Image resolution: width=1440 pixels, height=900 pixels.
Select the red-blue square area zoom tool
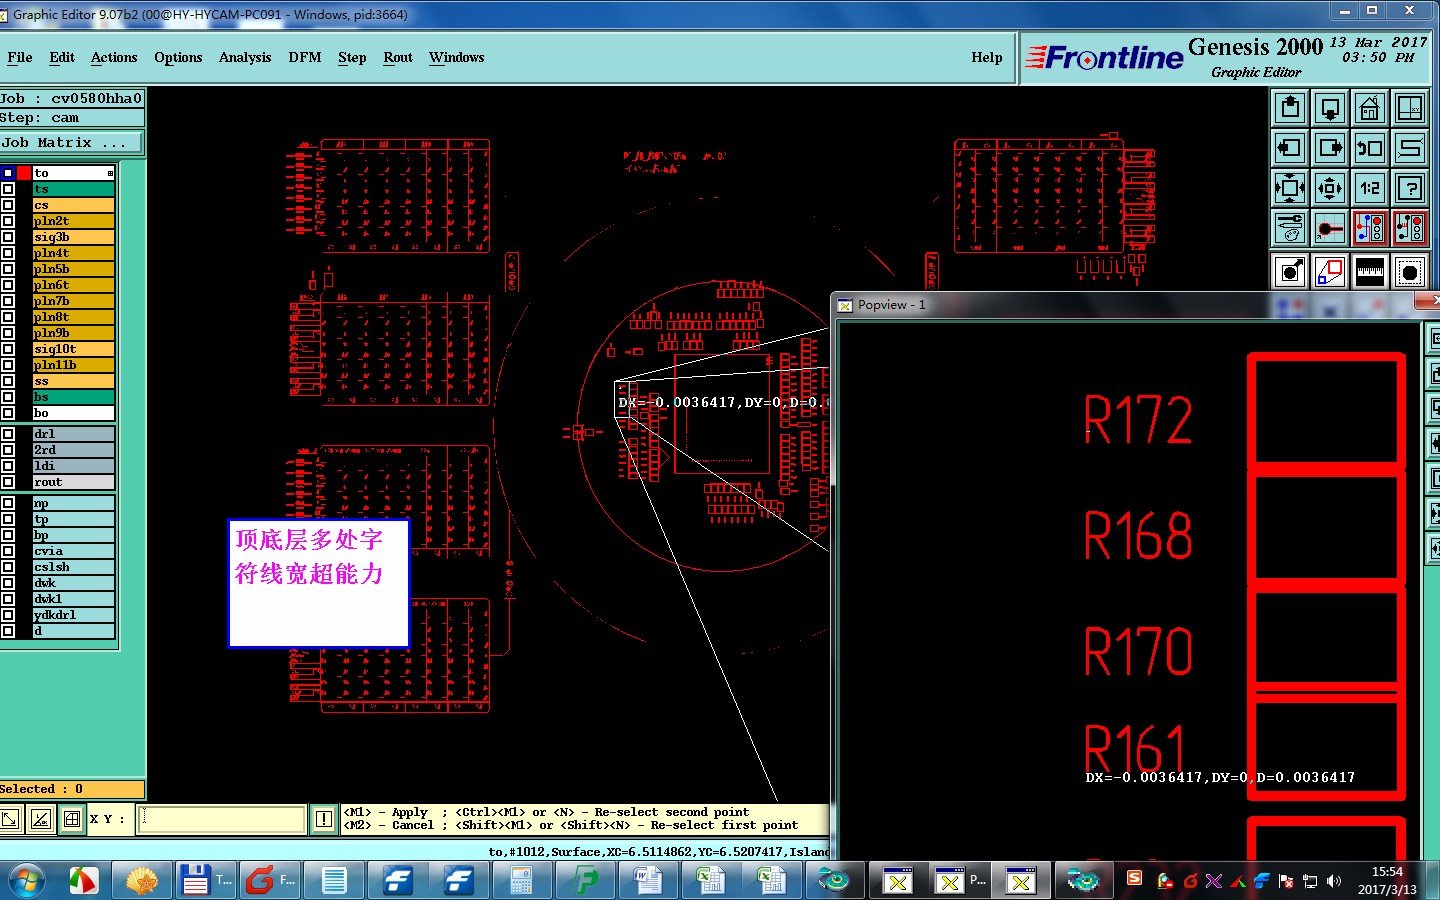pyautogui.click(x=1330, y=271)
